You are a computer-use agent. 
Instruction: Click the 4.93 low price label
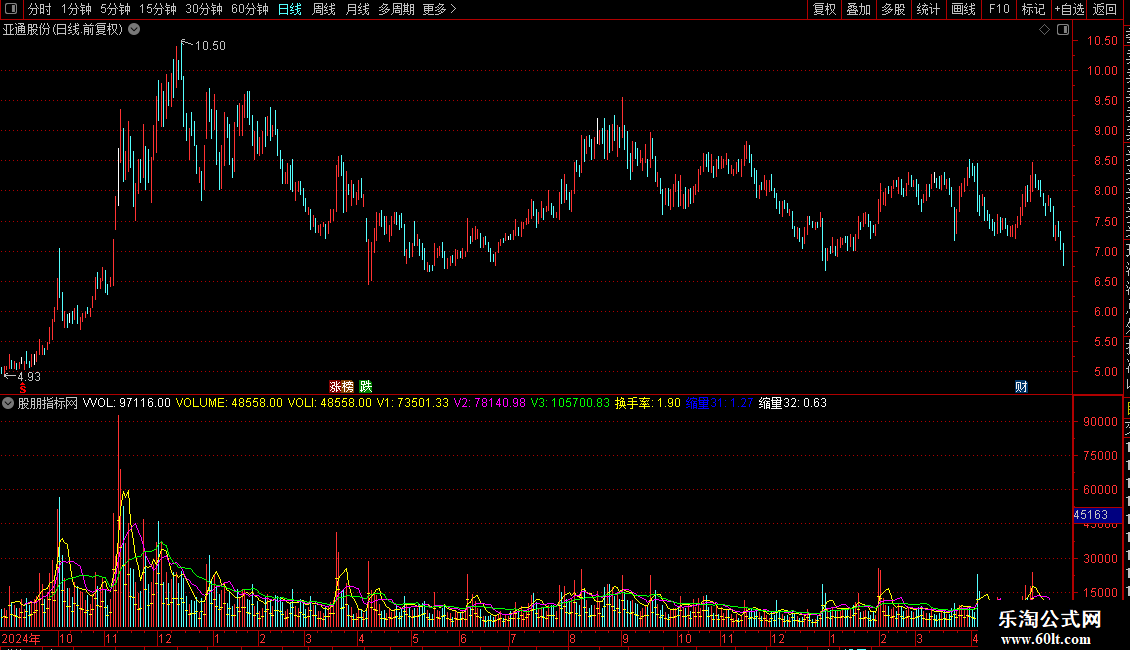click(29, 376)
